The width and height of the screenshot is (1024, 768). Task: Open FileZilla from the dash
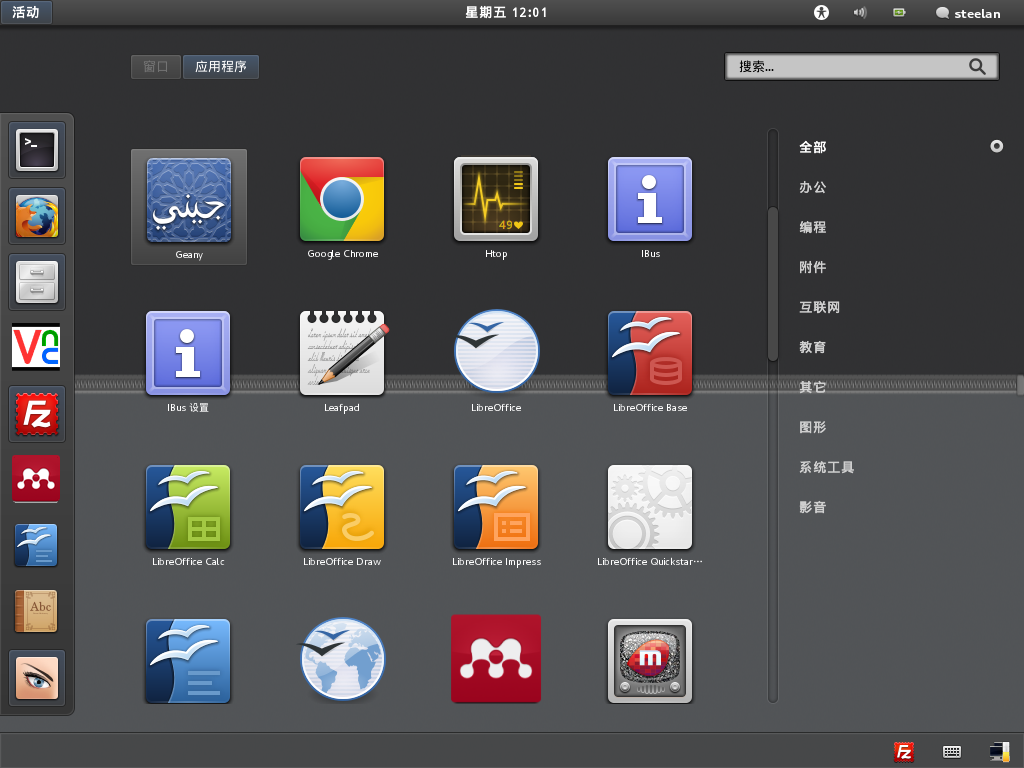click(x=37, y=414)
